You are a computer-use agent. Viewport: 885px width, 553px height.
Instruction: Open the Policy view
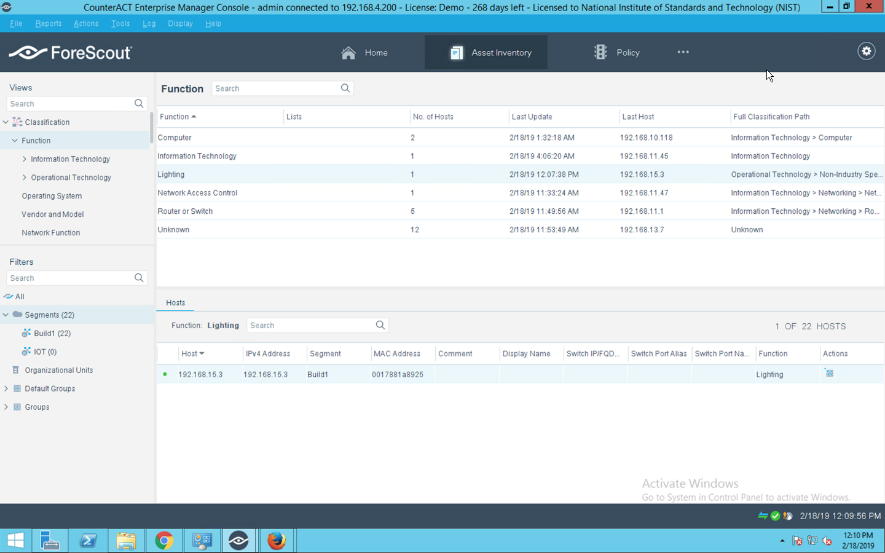[x=616, y=52]
